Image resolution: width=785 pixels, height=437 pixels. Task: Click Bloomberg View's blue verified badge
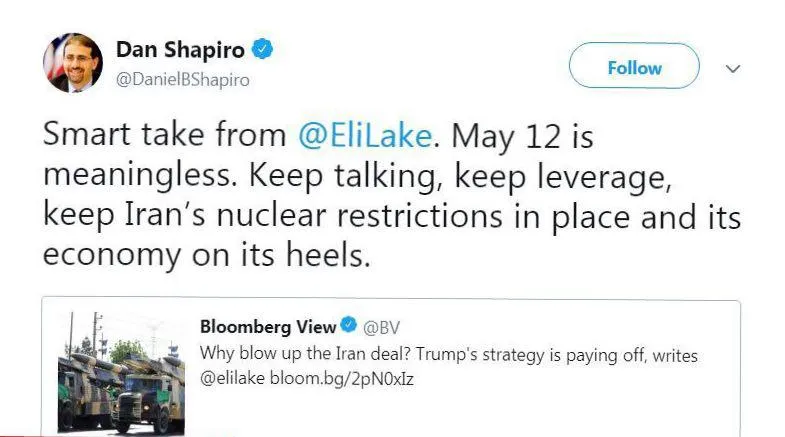[x=348, y=325]
